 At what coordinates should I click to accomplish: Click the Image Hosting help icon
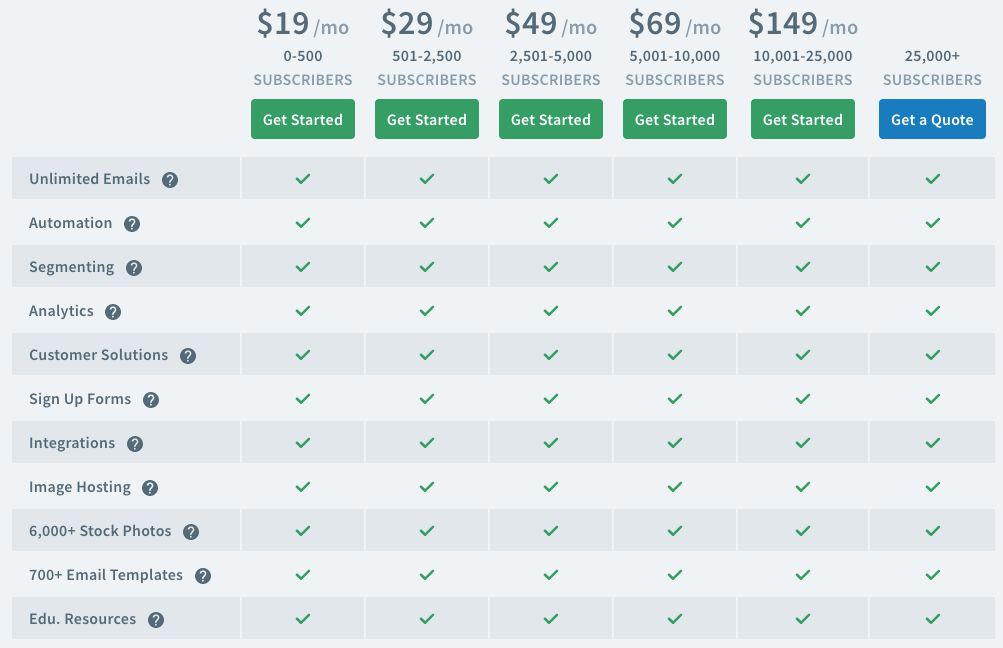(150, 488)
